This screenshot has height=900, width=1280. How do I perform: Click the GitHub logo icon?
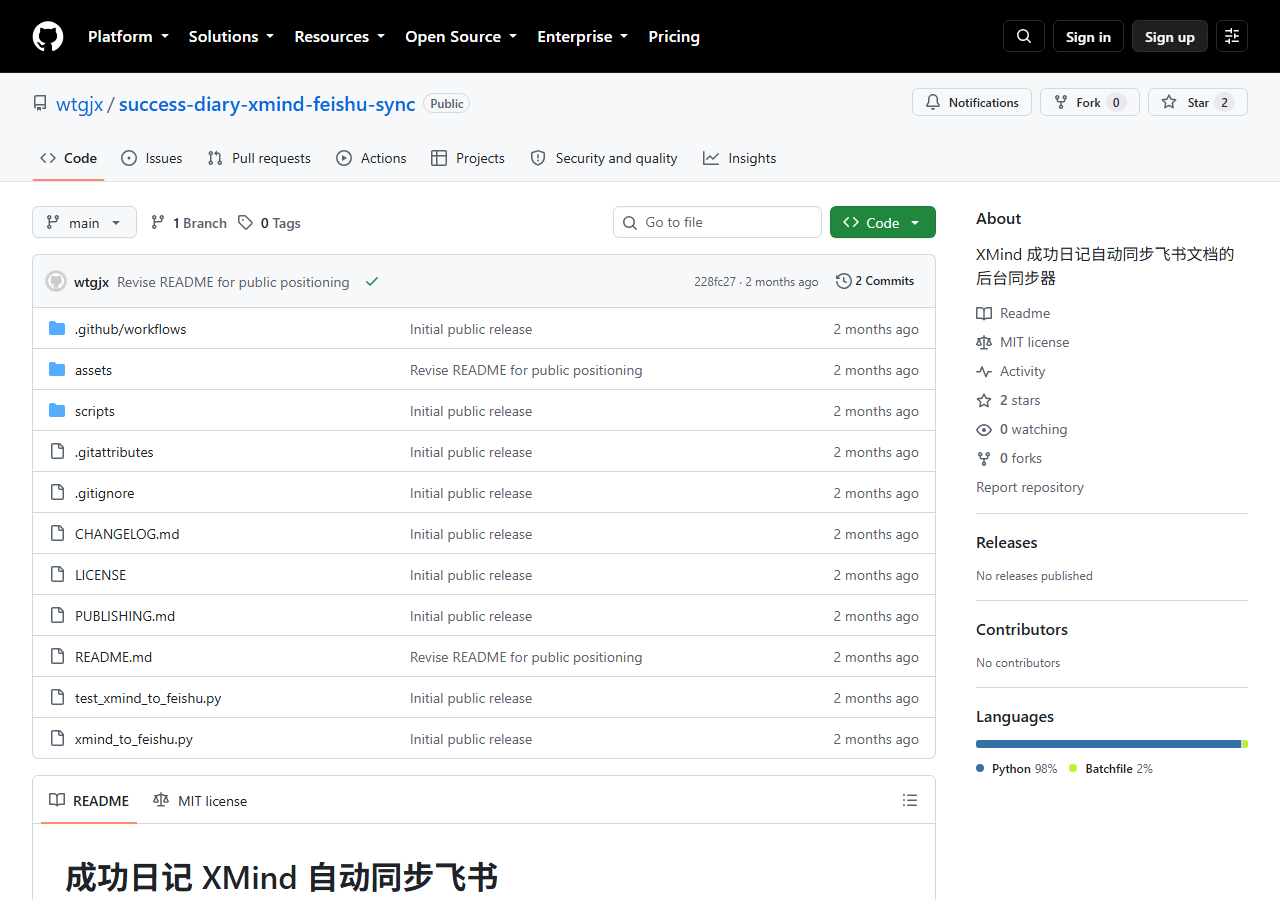coord(48,36)
